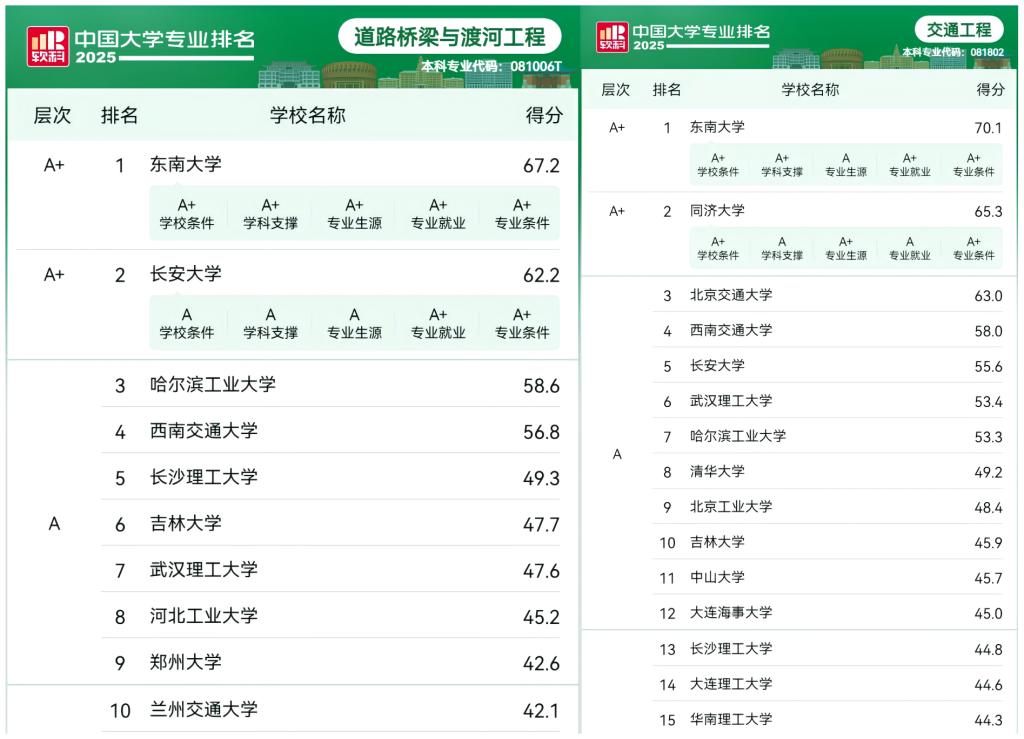Image resolution: width=1024 pixels, height=739 pixels.
Task: Open 长安大学 ranked 2nd in the left list
Action: (186, 274)
